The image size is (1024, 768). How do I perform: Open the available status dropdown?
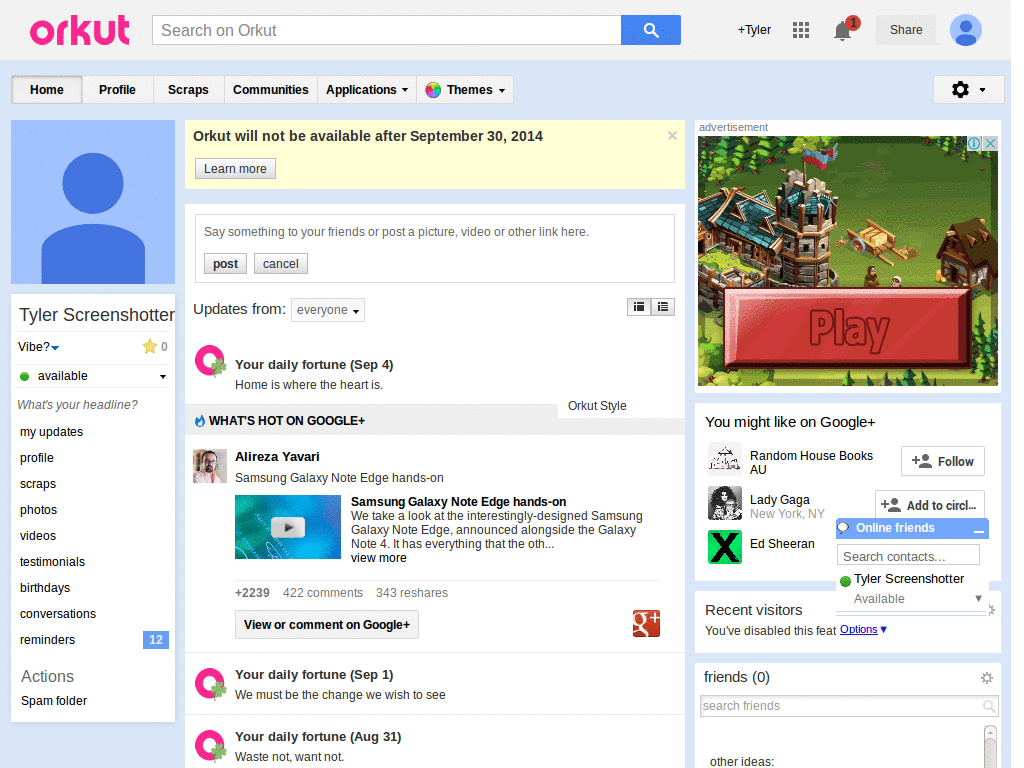tap(163, 377)
